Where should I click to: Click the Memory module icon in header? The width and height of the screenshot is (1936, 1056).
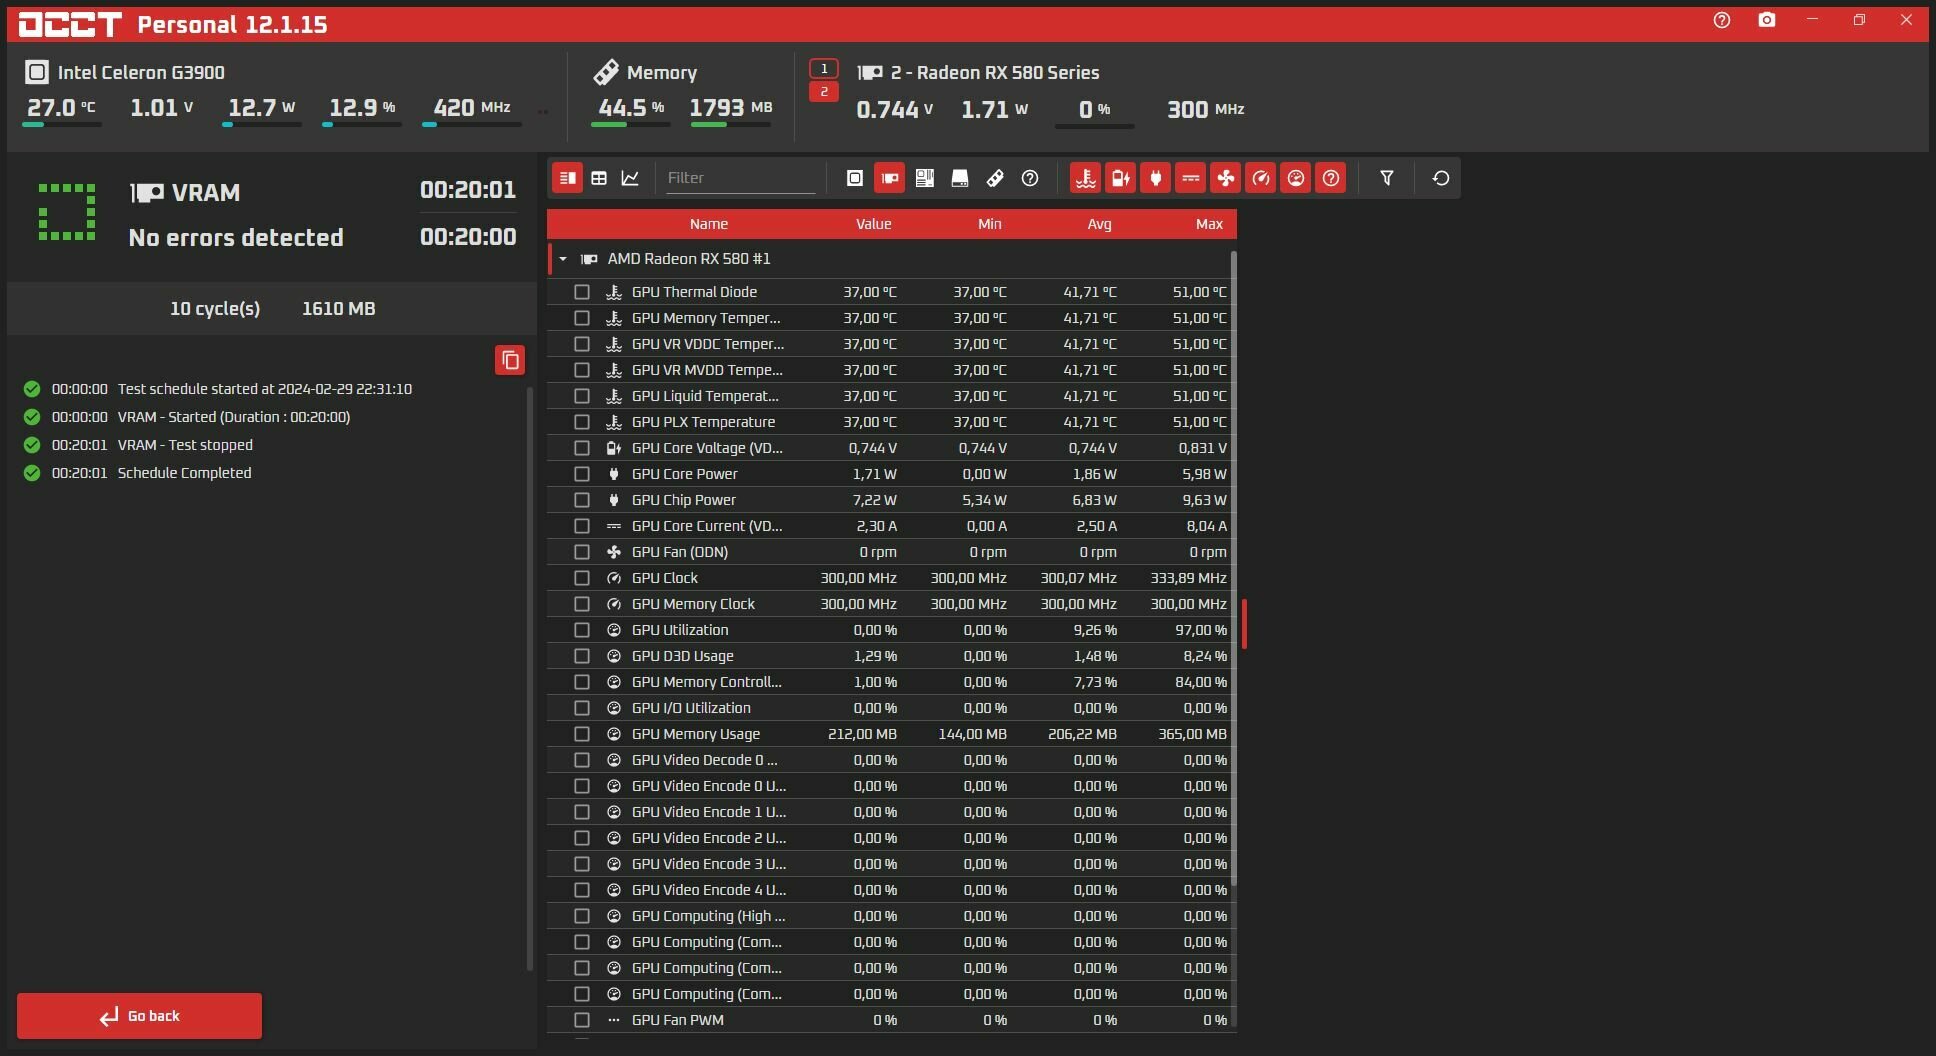pos(606,72)
